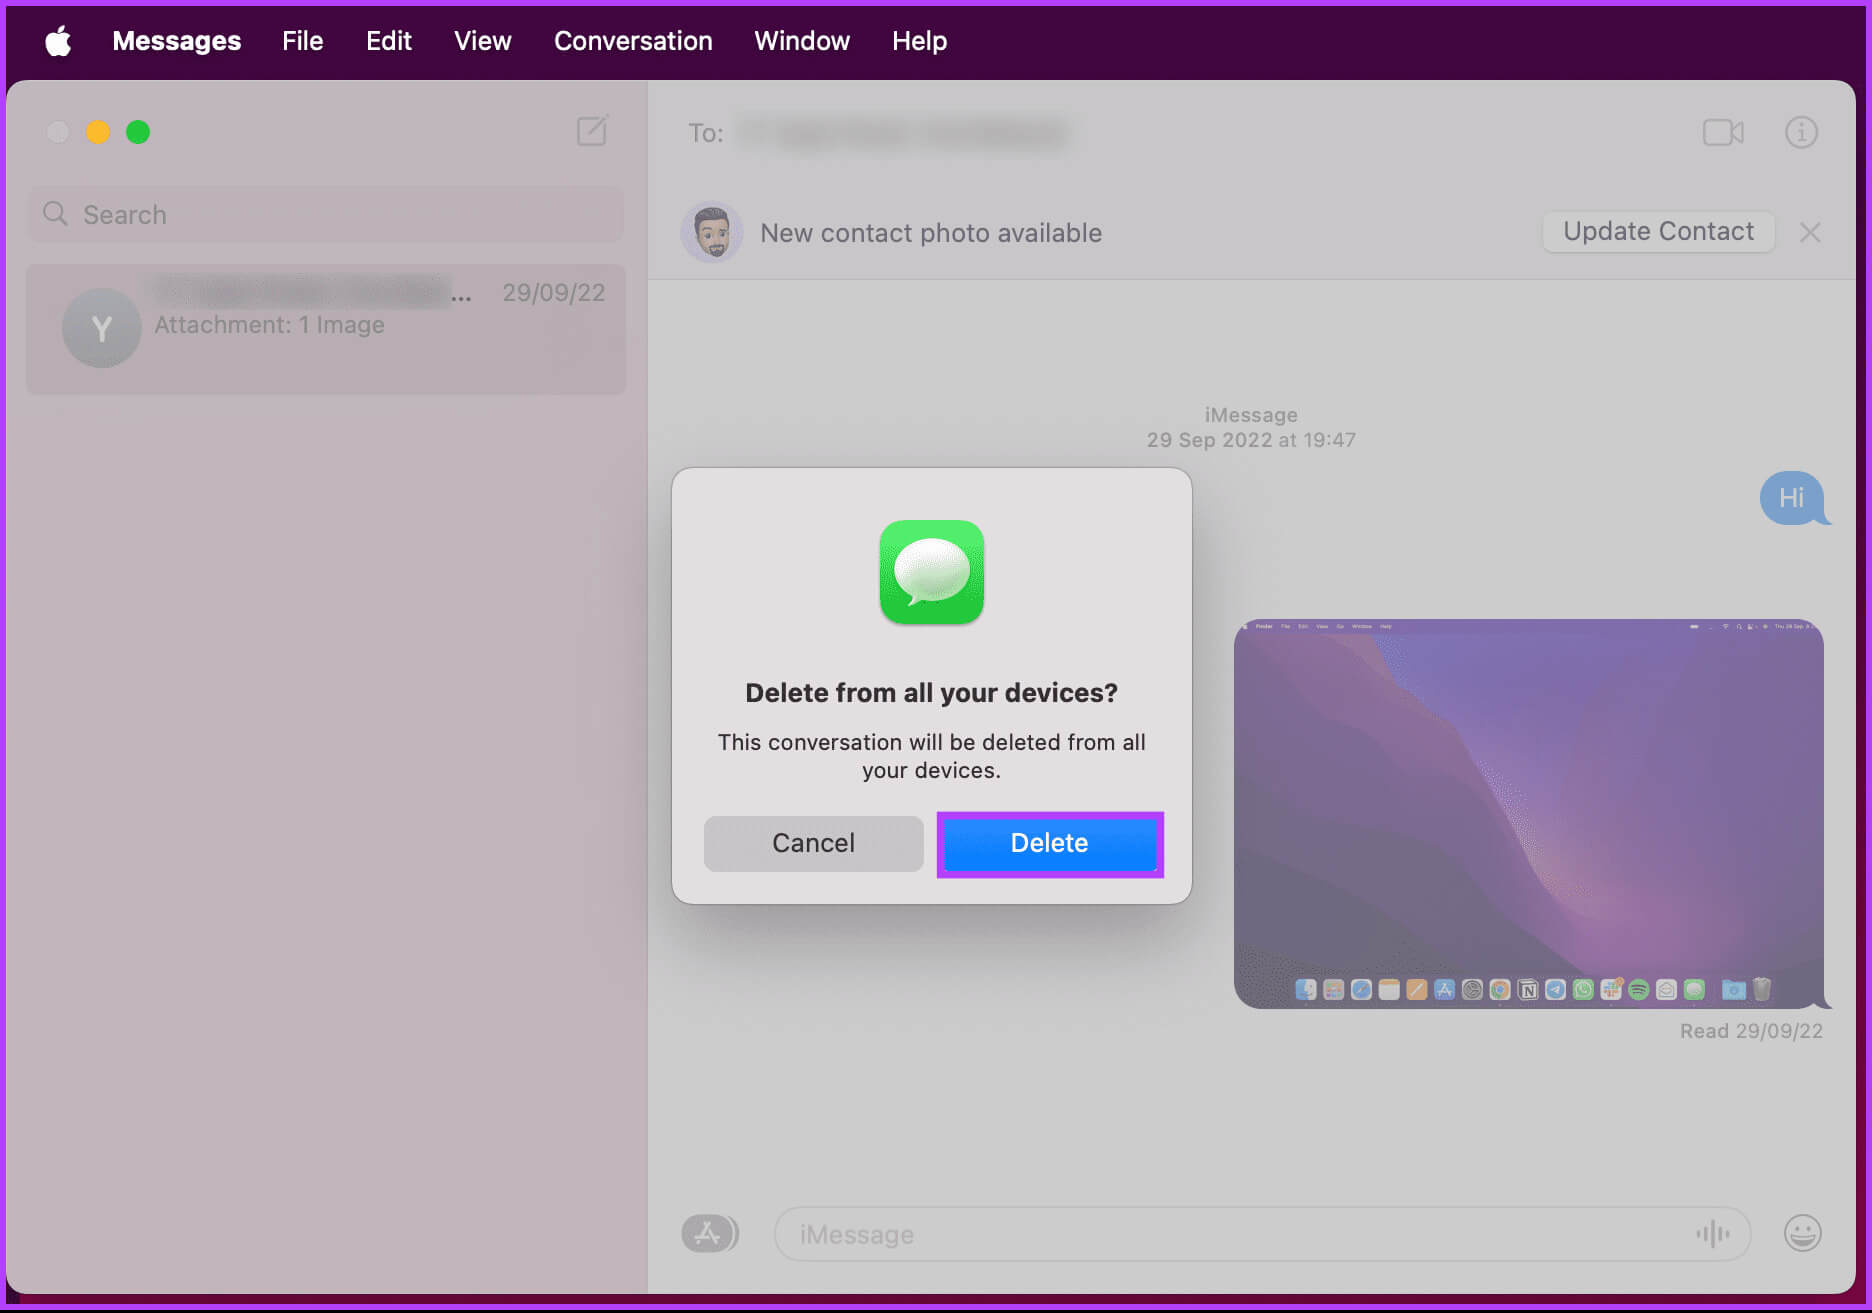This screenshot has width=1872, height=1313.
Task: Open the File menu
Action: pyautogui.click(x=302, y=41)
